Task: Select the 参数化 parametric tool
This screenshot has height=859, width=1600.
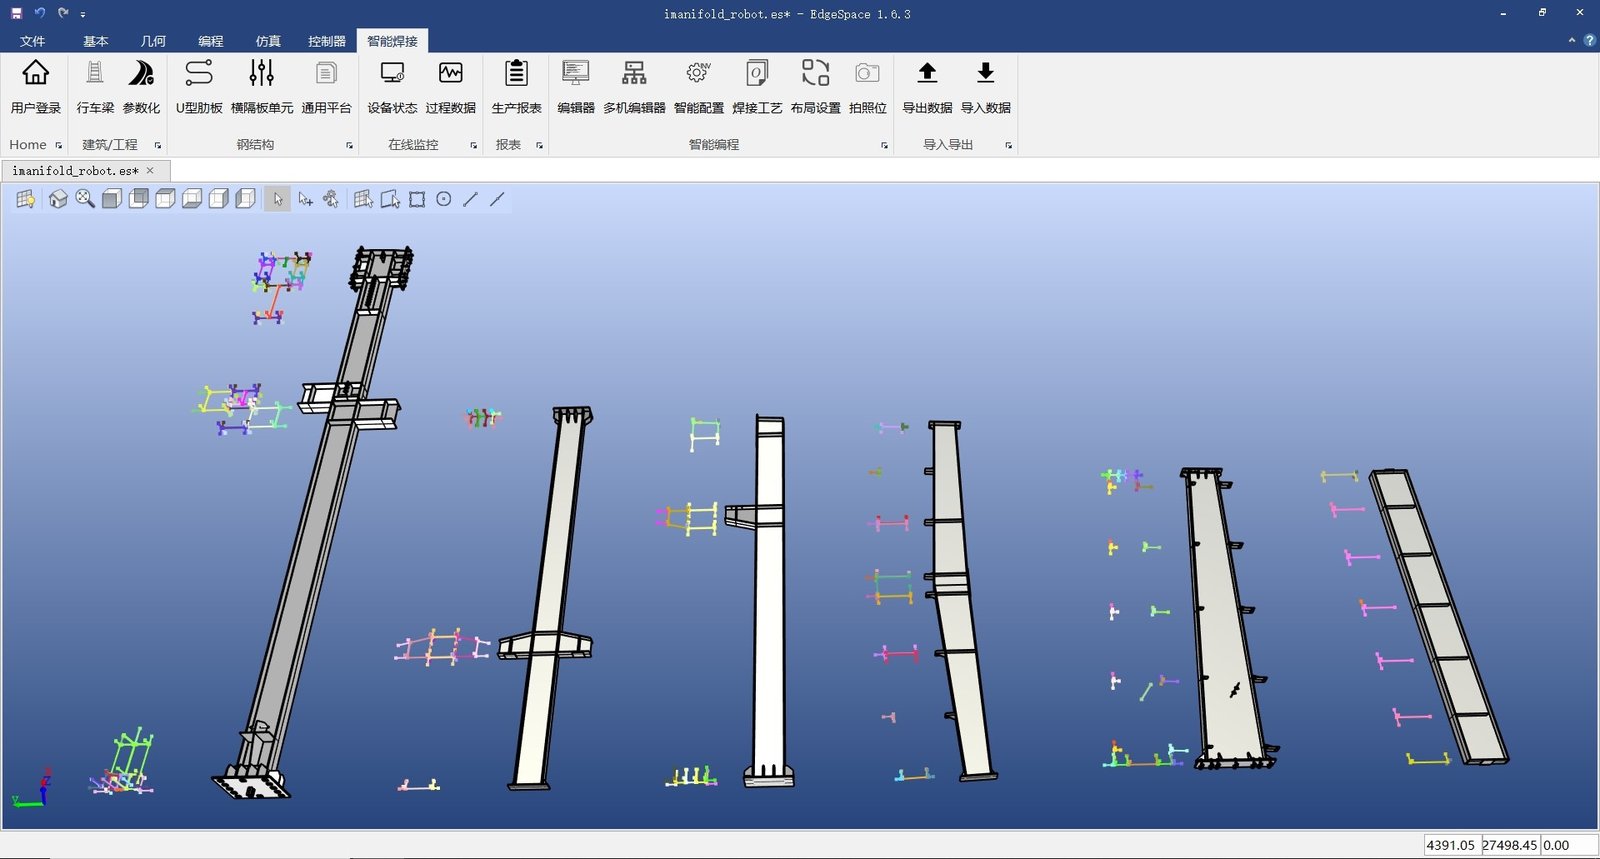Action: click(x=141, y=86)
